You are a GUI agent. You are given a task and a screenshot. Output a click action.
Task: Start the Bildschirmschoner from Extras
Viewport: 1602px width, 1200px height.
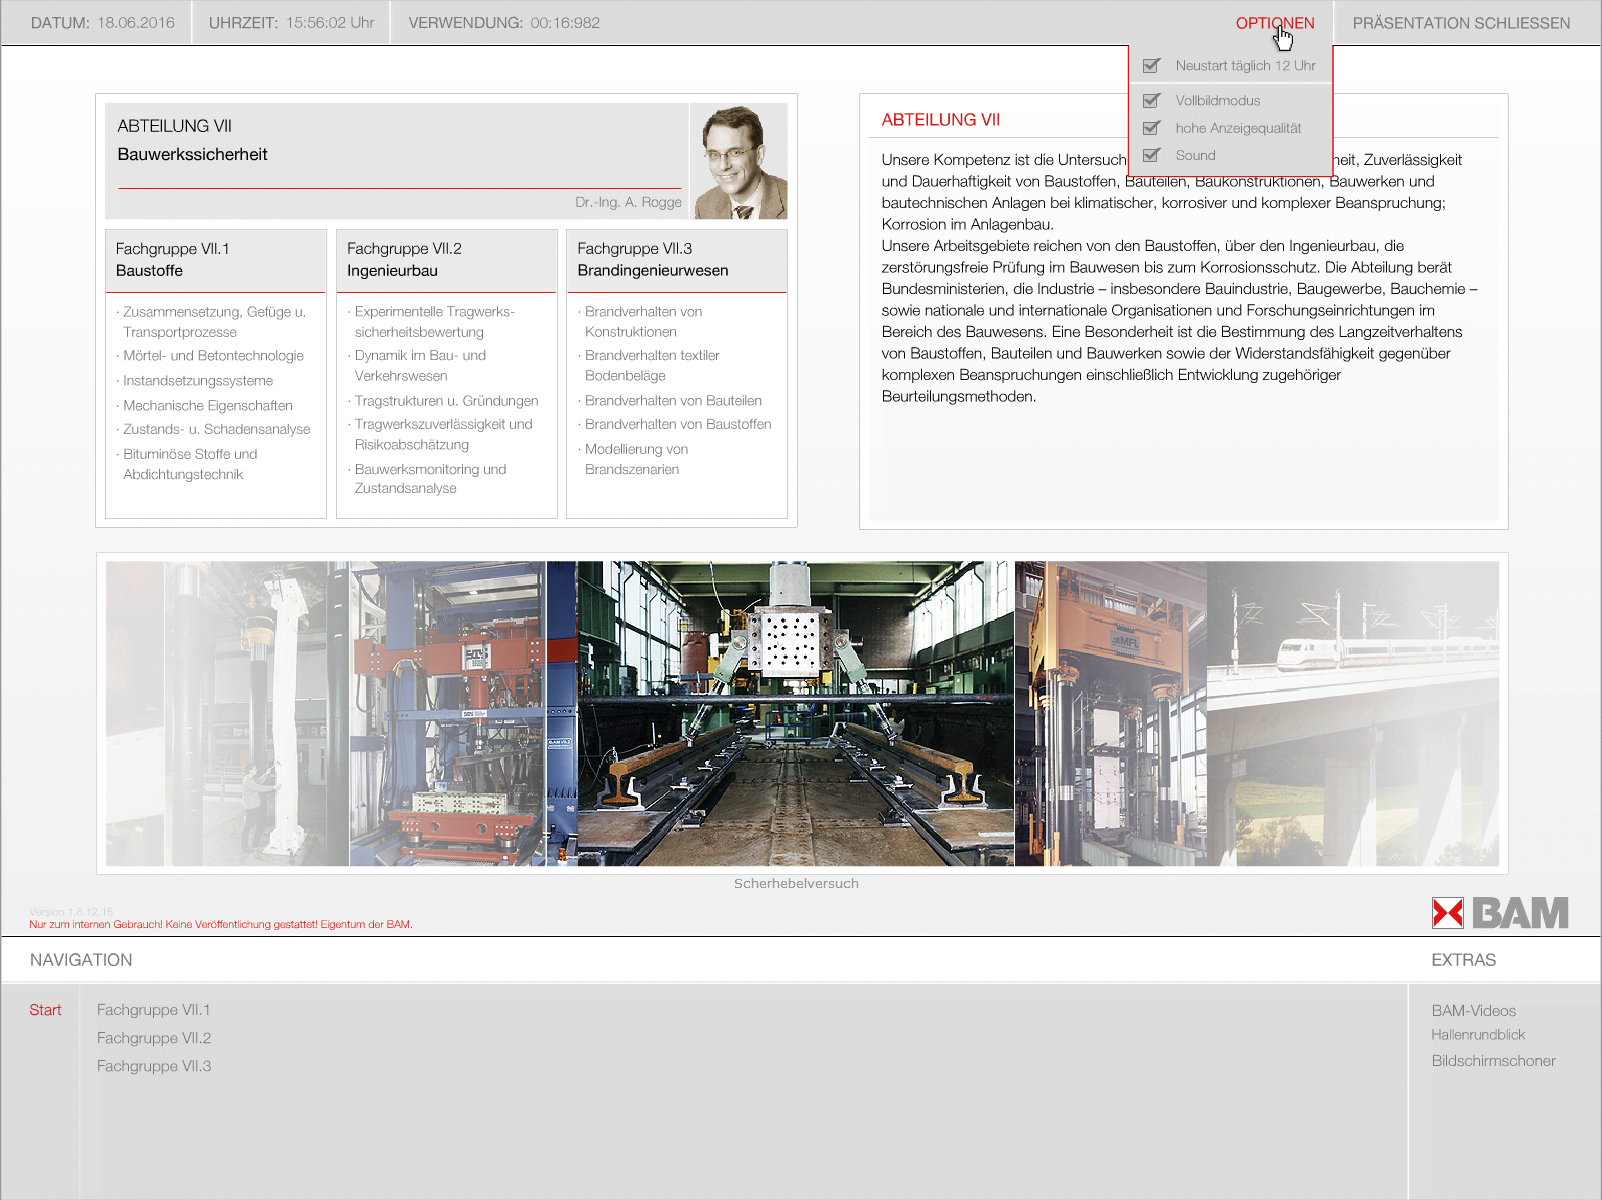[x=1493, y=1061]
